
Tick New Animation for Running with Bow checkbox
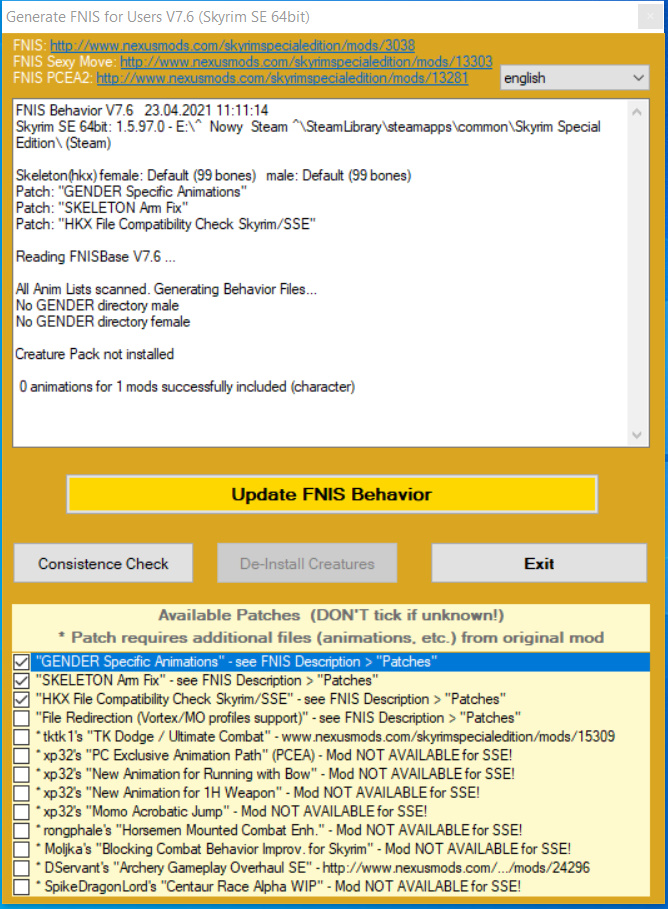21,774
